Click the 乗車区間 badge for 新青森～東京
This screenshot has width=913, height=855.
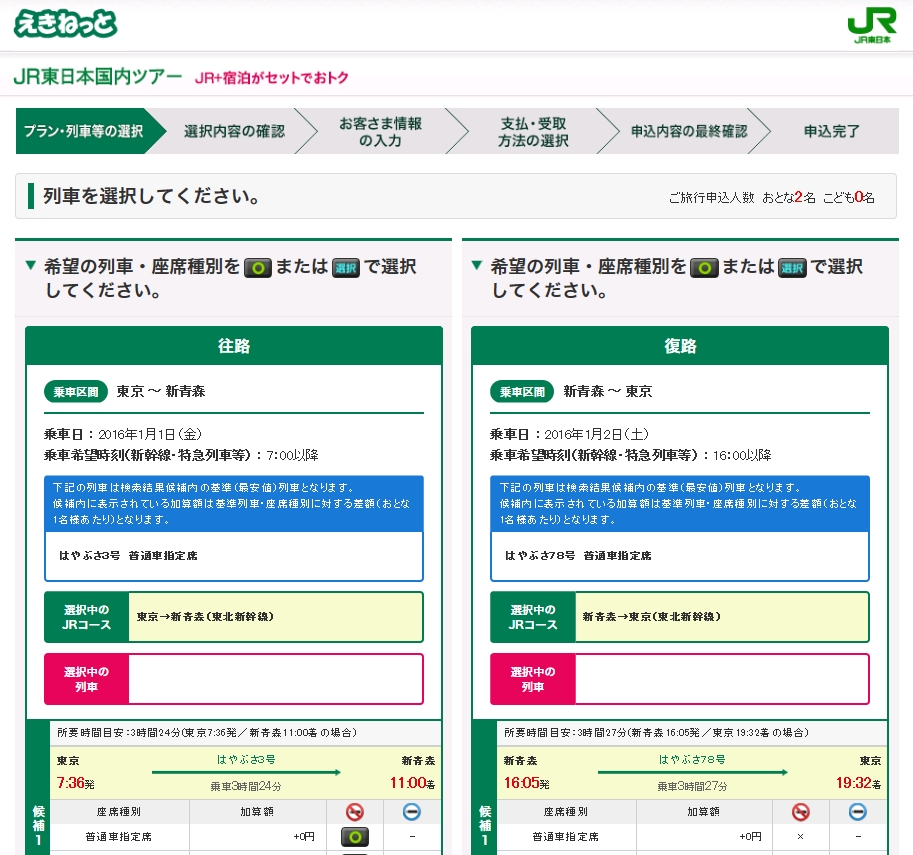tap(522, 392)
